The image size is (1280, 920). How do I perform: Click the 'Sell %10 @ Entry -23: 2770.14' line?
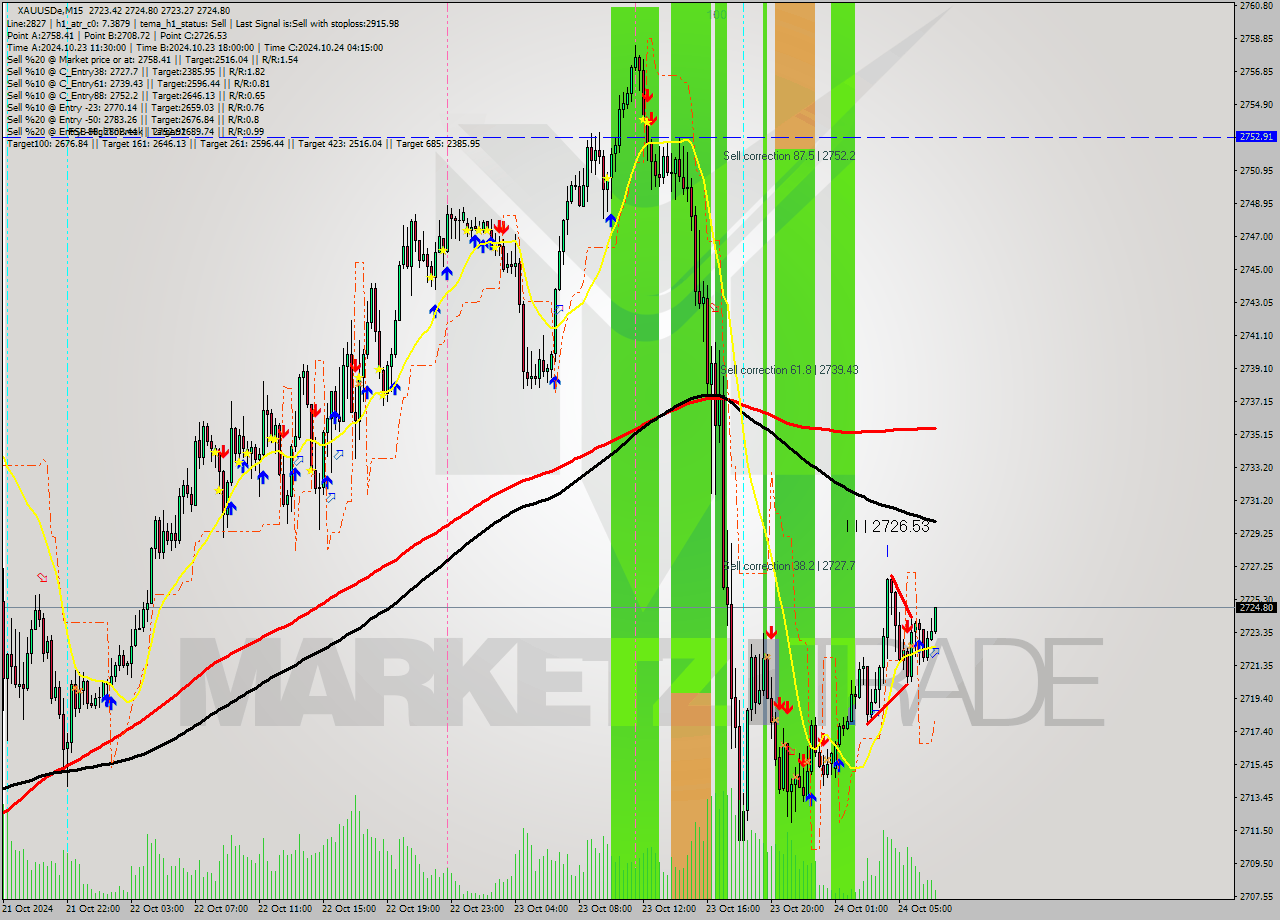coord(135,107)
